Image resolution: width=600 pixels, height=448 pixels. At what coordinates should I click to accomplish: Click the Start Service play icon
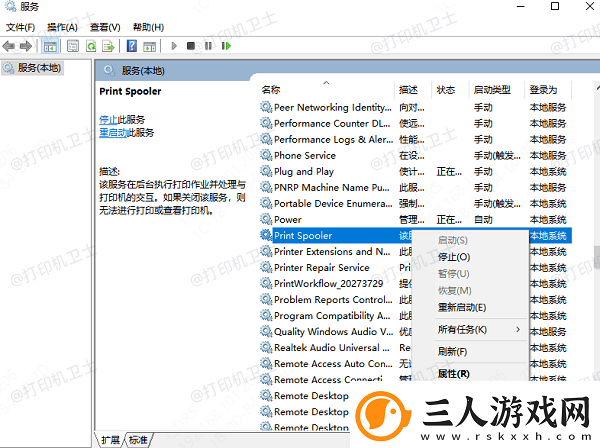click(x=174, y=46)
